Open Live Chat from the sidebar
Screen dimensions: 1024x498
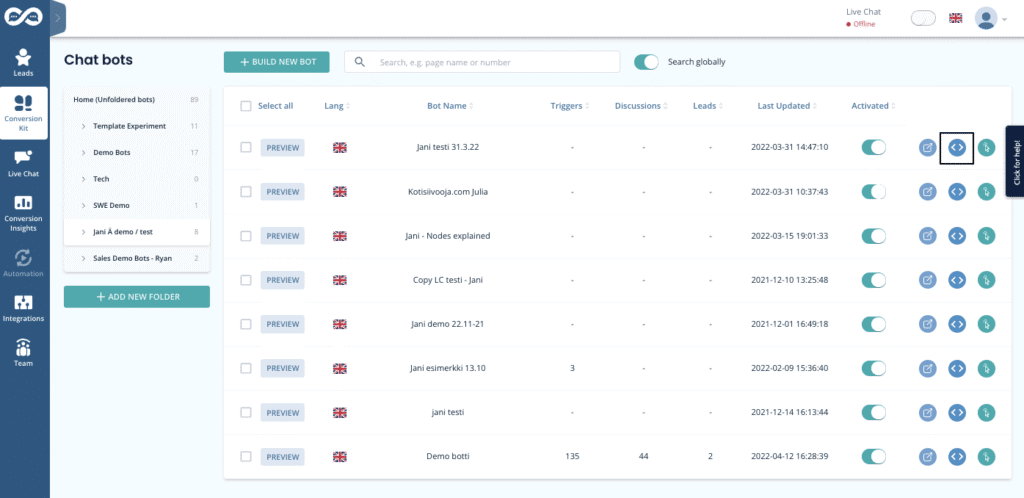click(23, 164)
